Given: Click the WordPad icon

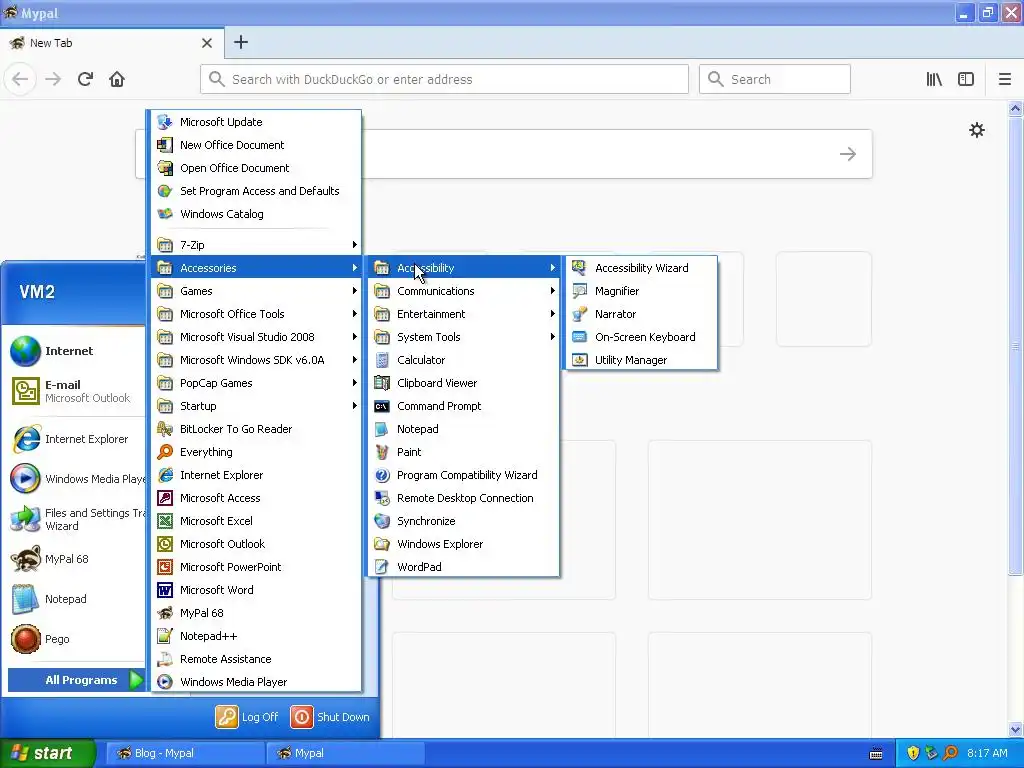Looking at the screenshot, I should coord(382,567).
